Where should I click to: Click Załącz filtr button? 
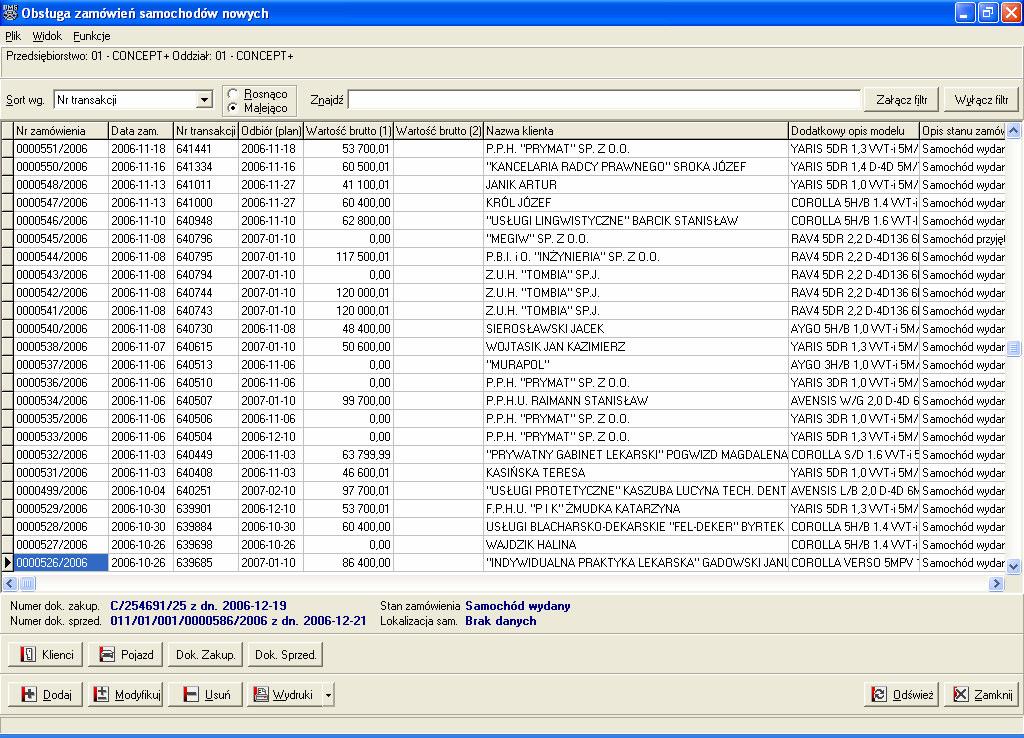coord(901,99)
